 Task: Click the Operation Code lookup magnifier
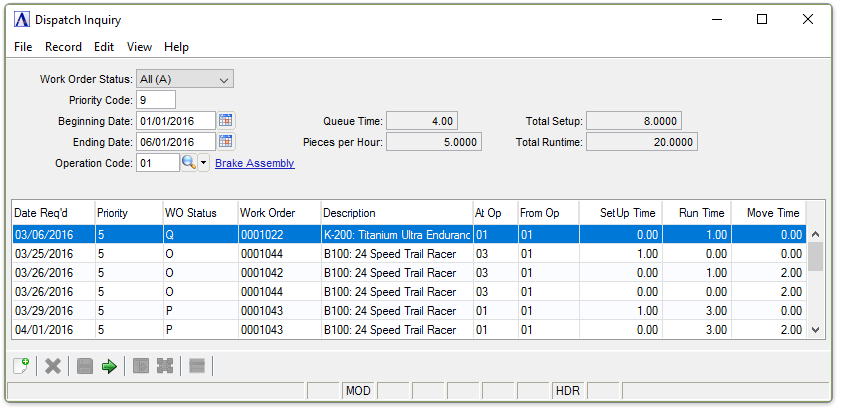coord(189,163)
